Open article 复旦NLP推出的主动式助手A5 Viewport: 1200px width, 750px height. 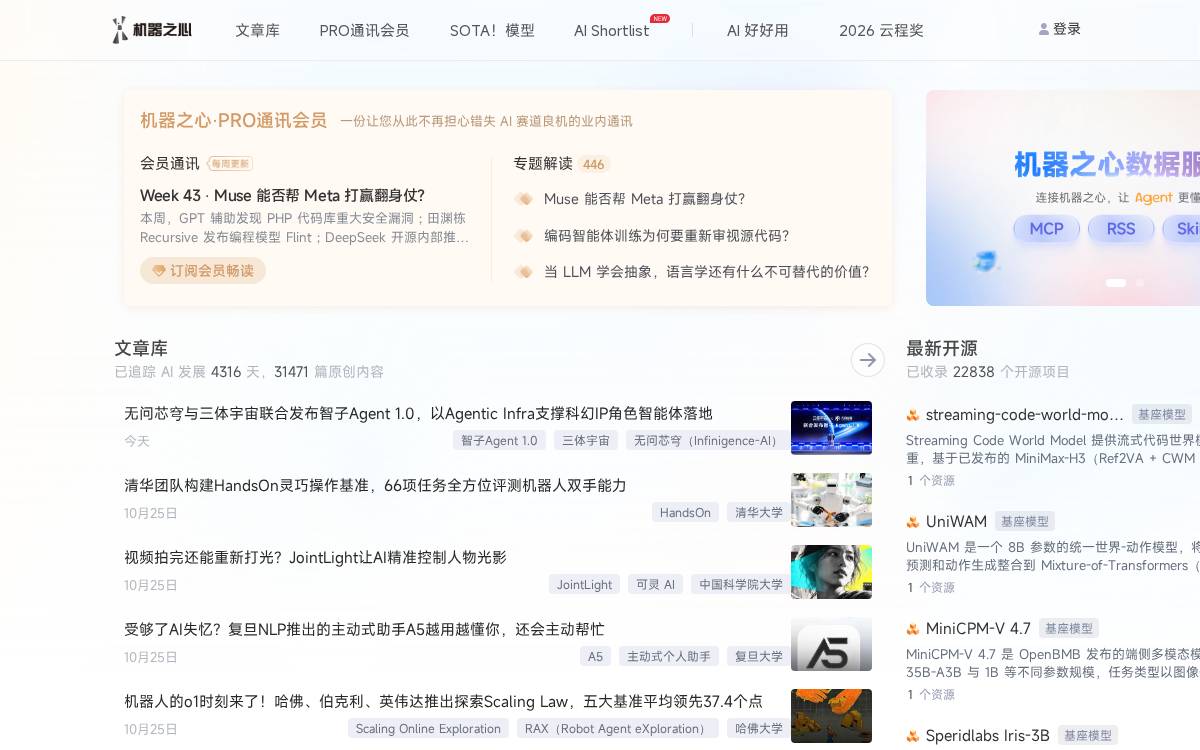pos(364,629)
